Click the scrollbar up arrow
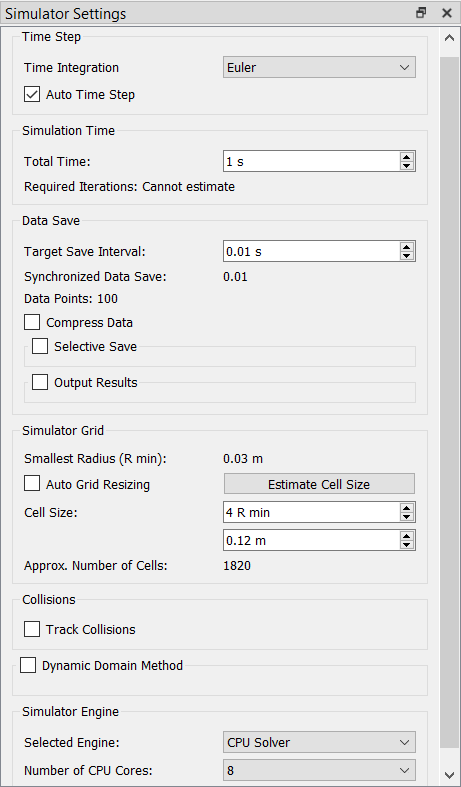461x787 pixels. click(449, 38)
